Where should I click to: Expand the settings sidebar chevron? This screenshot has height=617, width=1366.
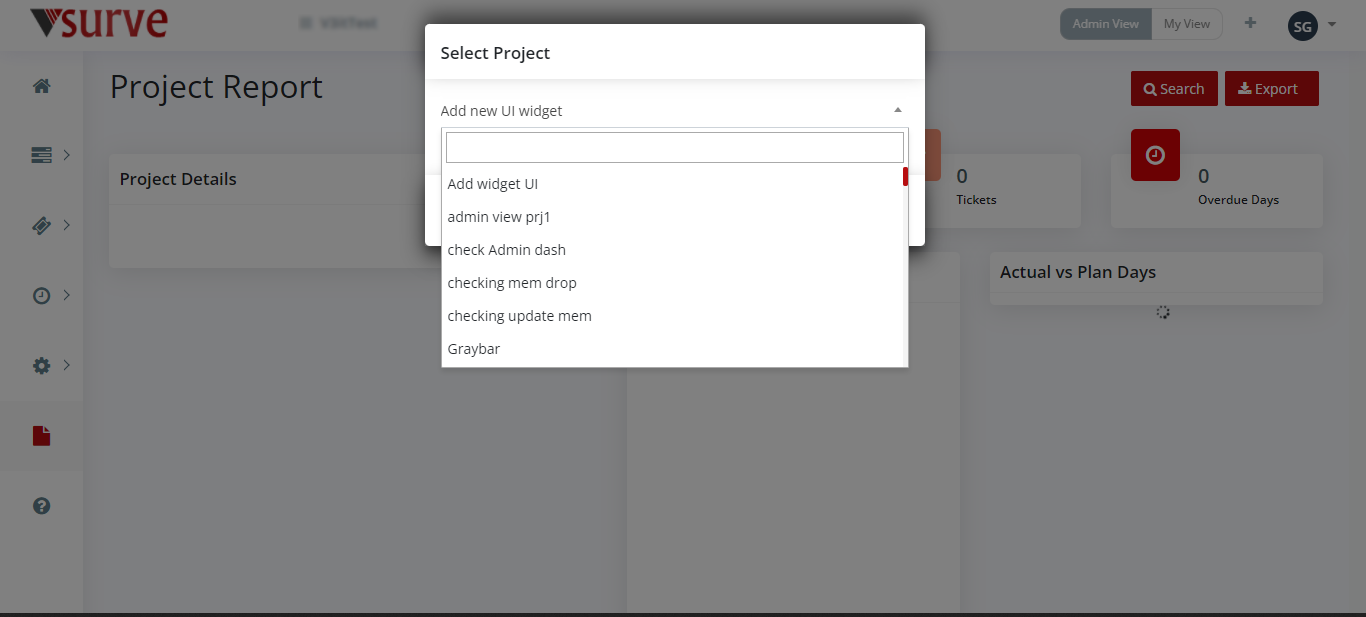coord(67,365)
